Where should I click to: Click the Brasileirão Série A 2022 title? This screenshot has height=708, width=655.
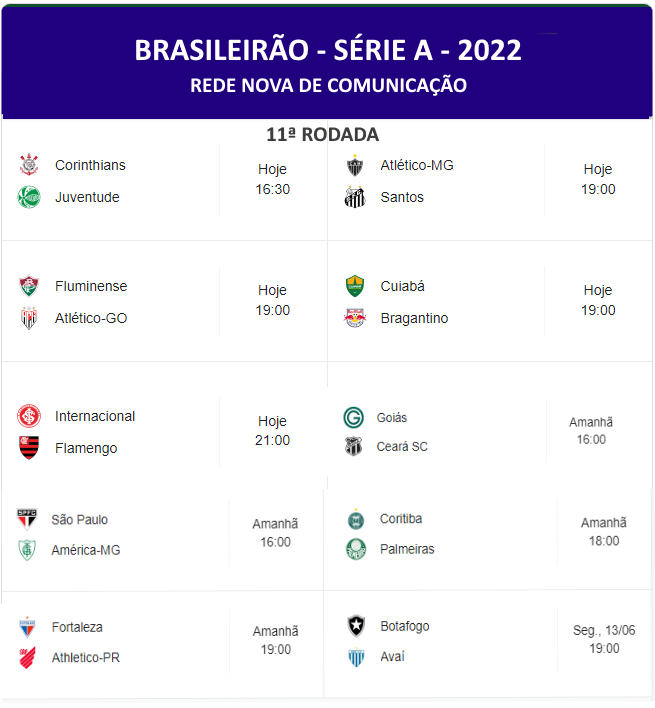point(328,50)
